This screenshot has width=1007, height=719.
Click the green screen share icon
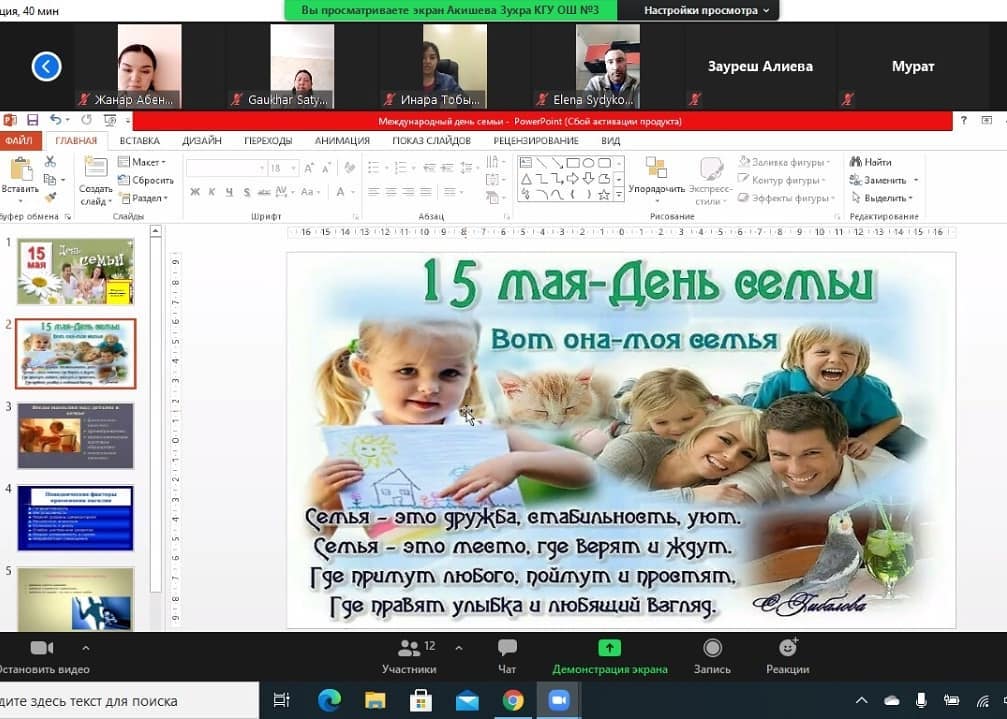[x=609, y=648]
